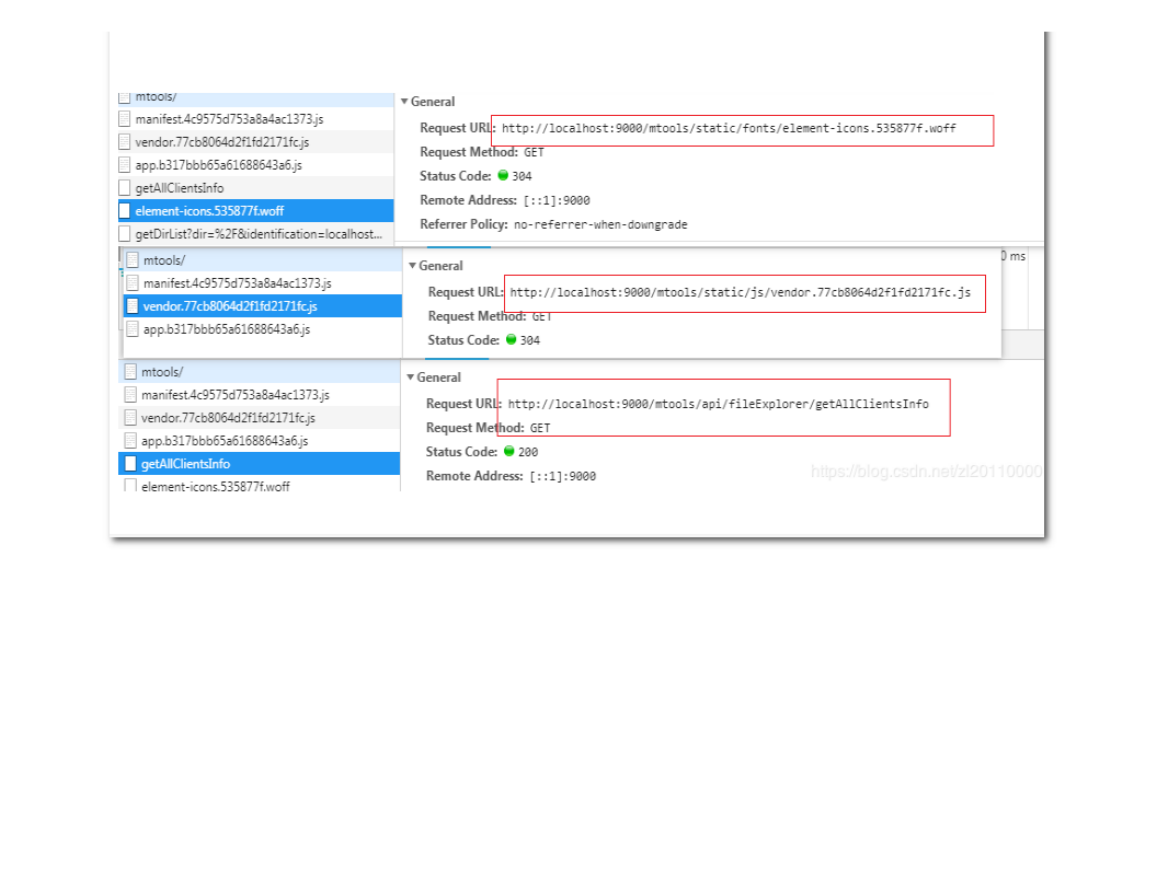Click the element-icons.535877f.woff font request URL

(729, 129)
